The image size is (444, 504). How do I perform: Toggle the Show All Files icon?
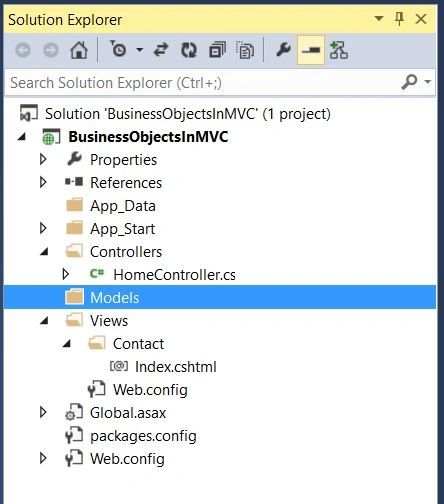pos(245,50)
